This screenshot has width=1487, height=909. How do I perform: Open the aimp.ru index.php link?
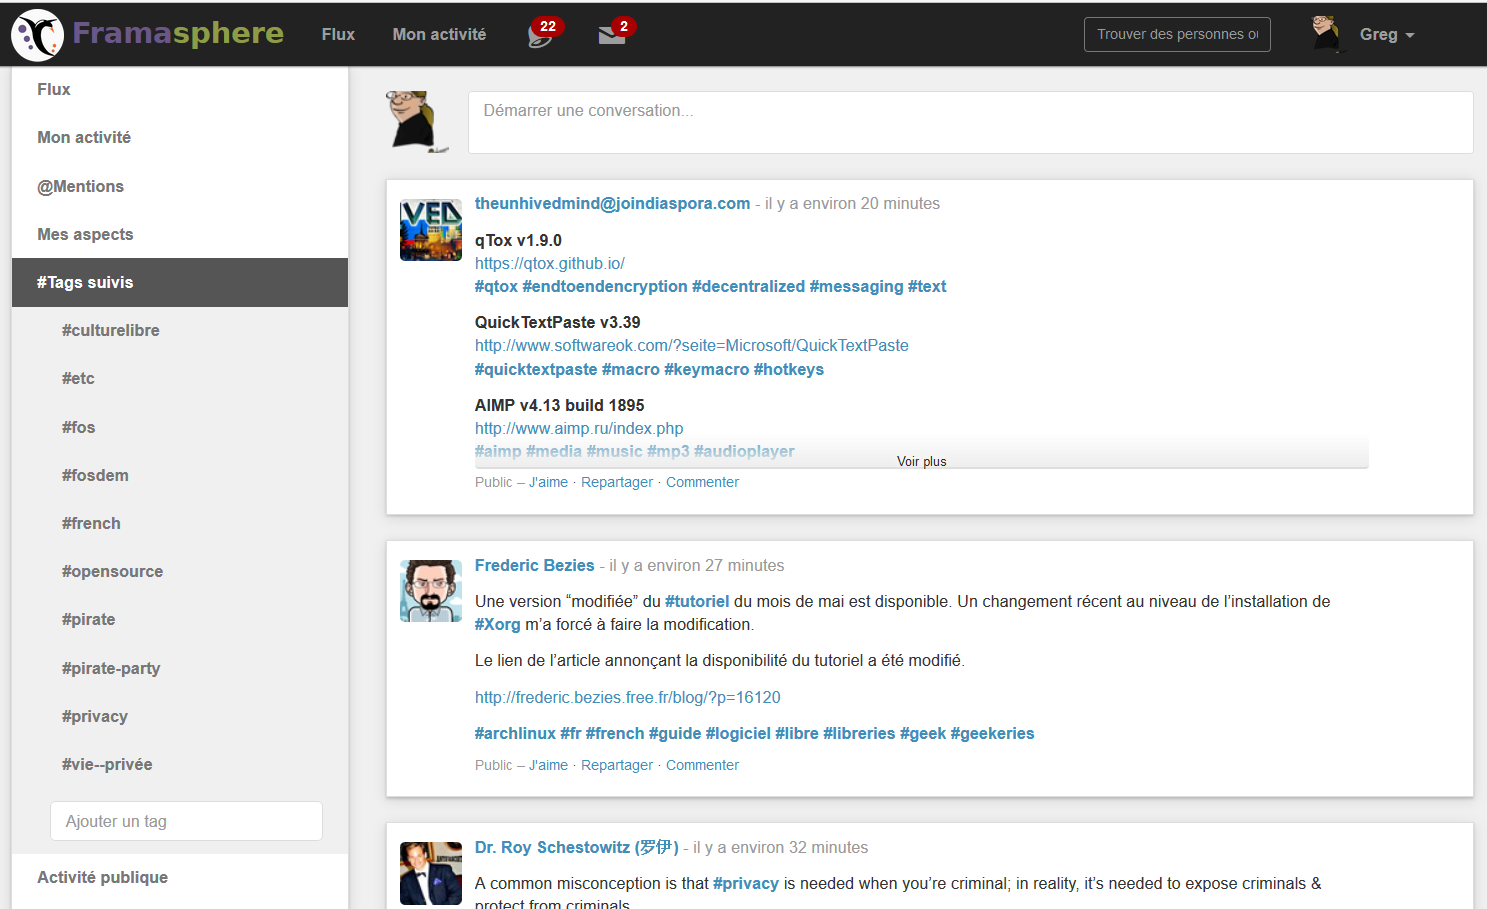tap(579, 428)
